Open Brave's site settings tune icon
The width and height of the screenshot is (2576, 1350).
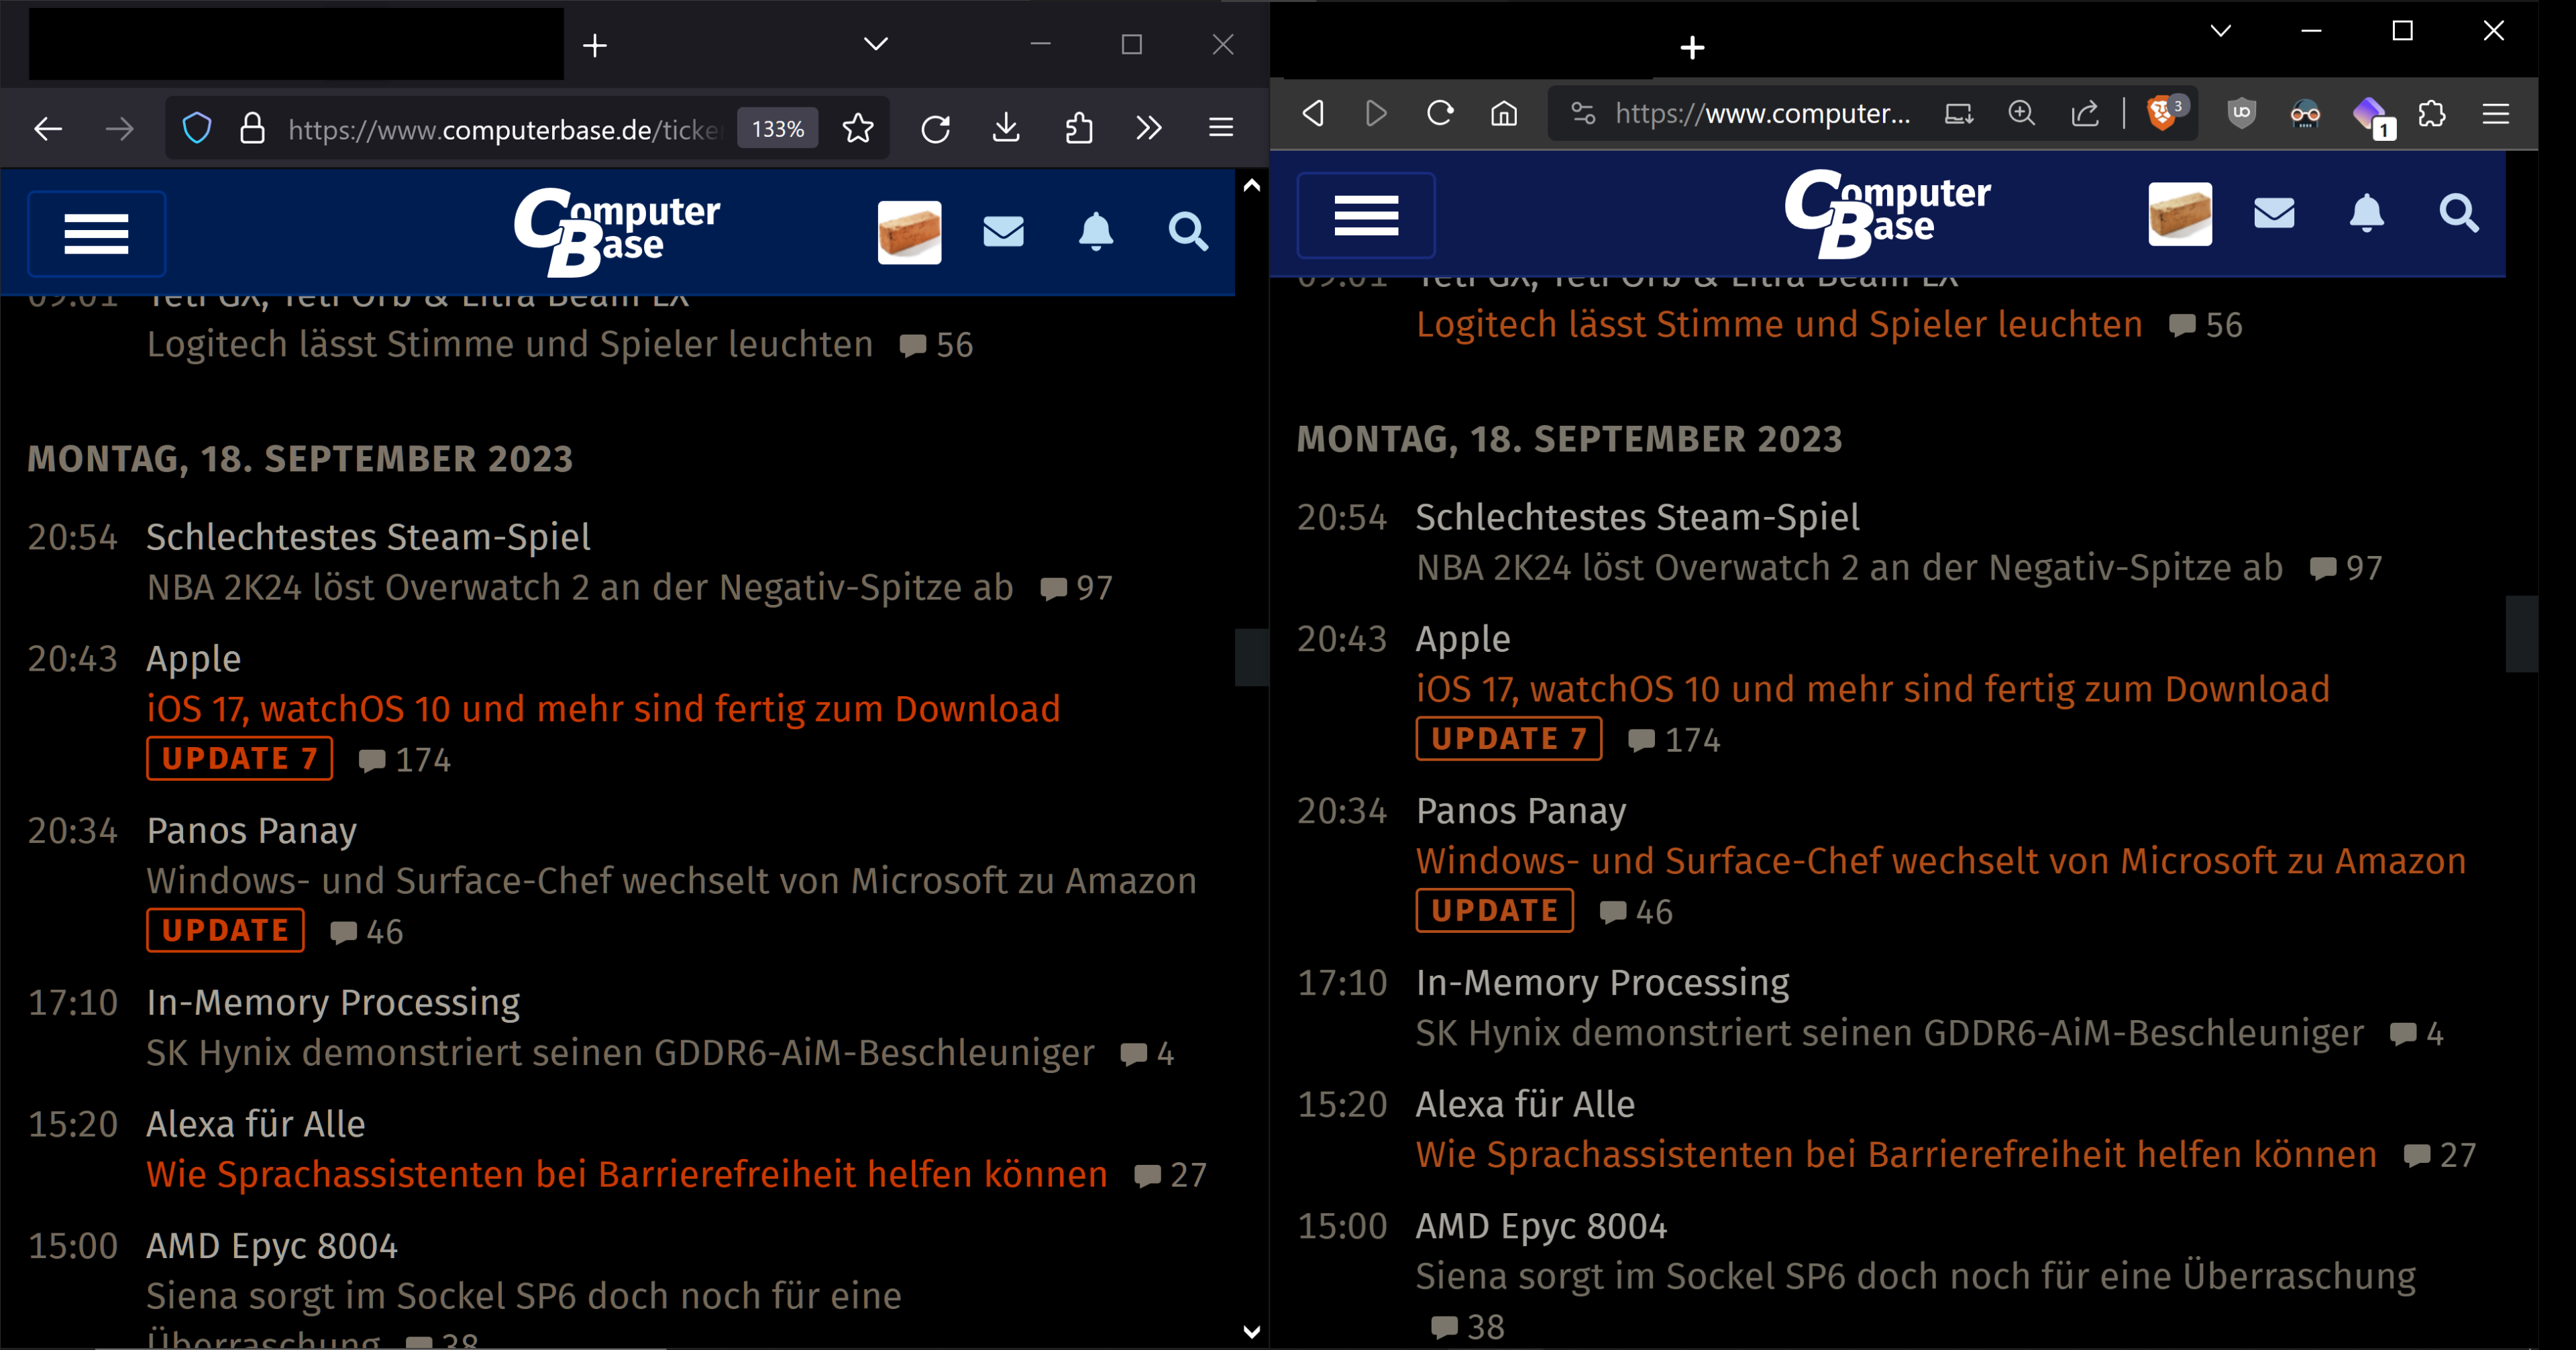pyautogui.click(x=1583, y=114)
